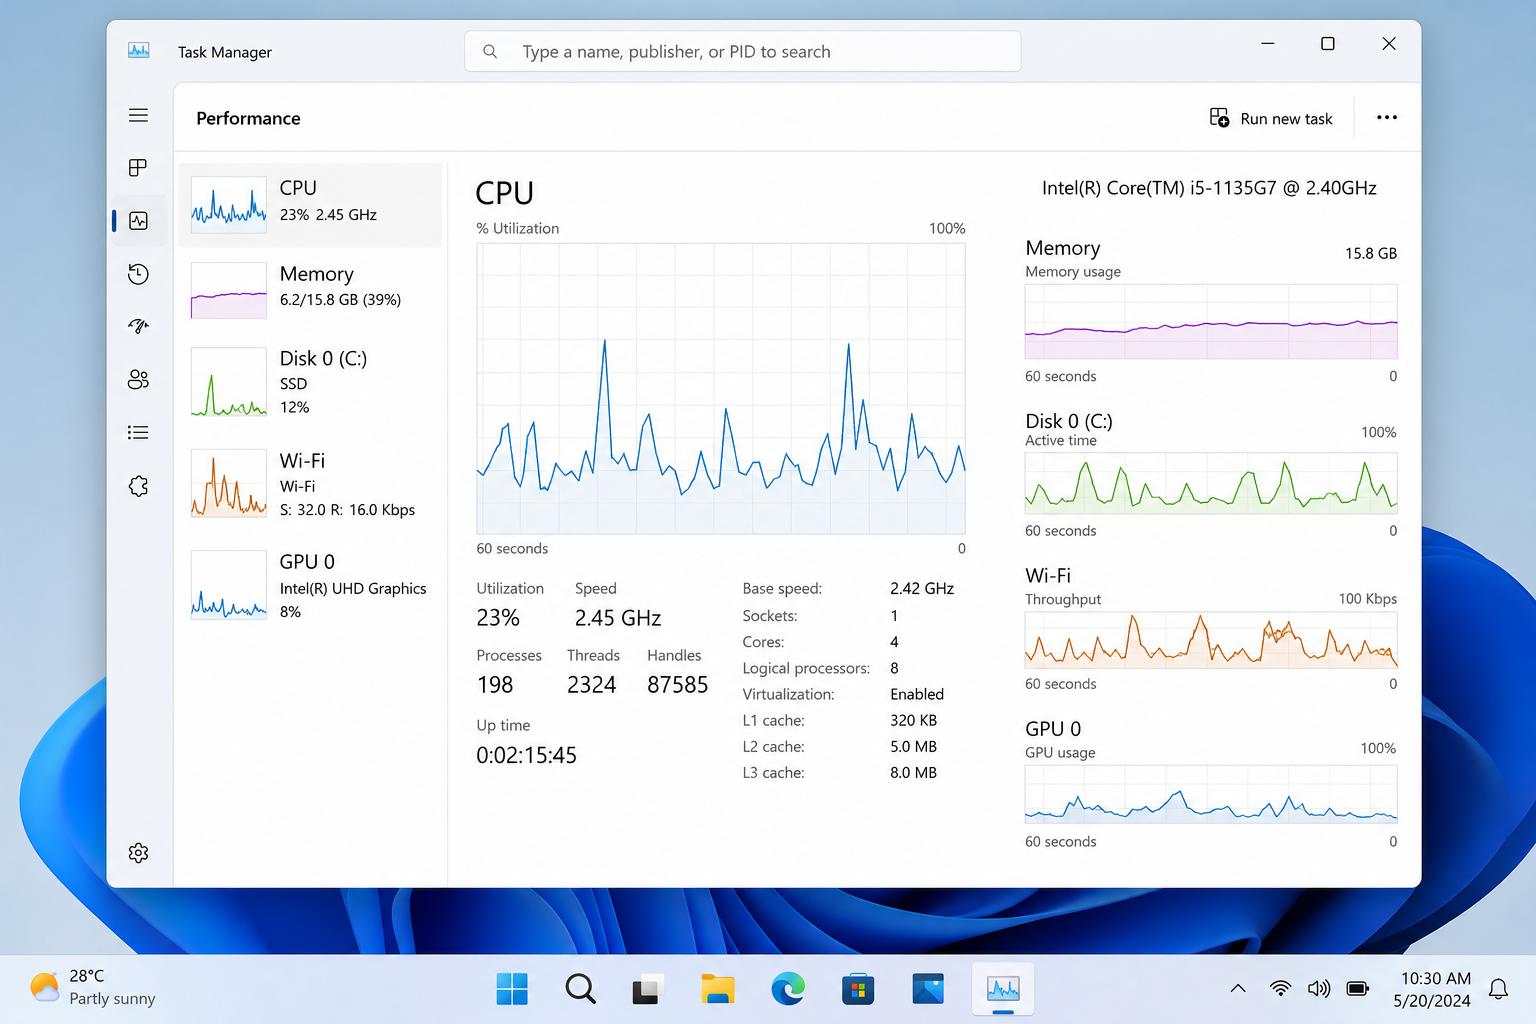Image resolution: width=1536 pixels, height=1024 pixels.
Task: Select the Wi-Fi resource entry
Action: tap(310, 484)
